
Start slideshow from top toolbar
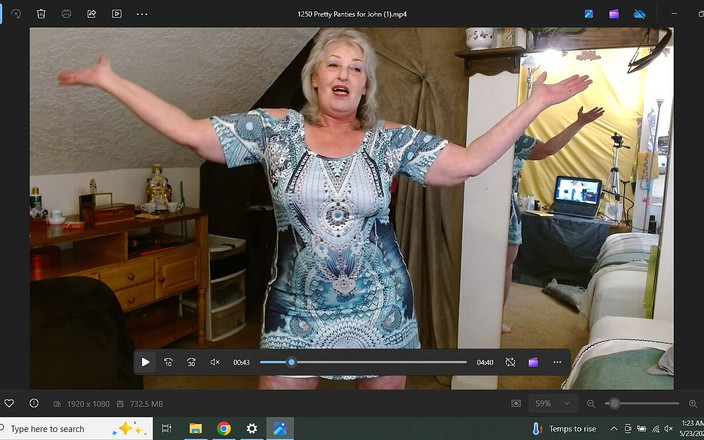click(x=116, y=14)
